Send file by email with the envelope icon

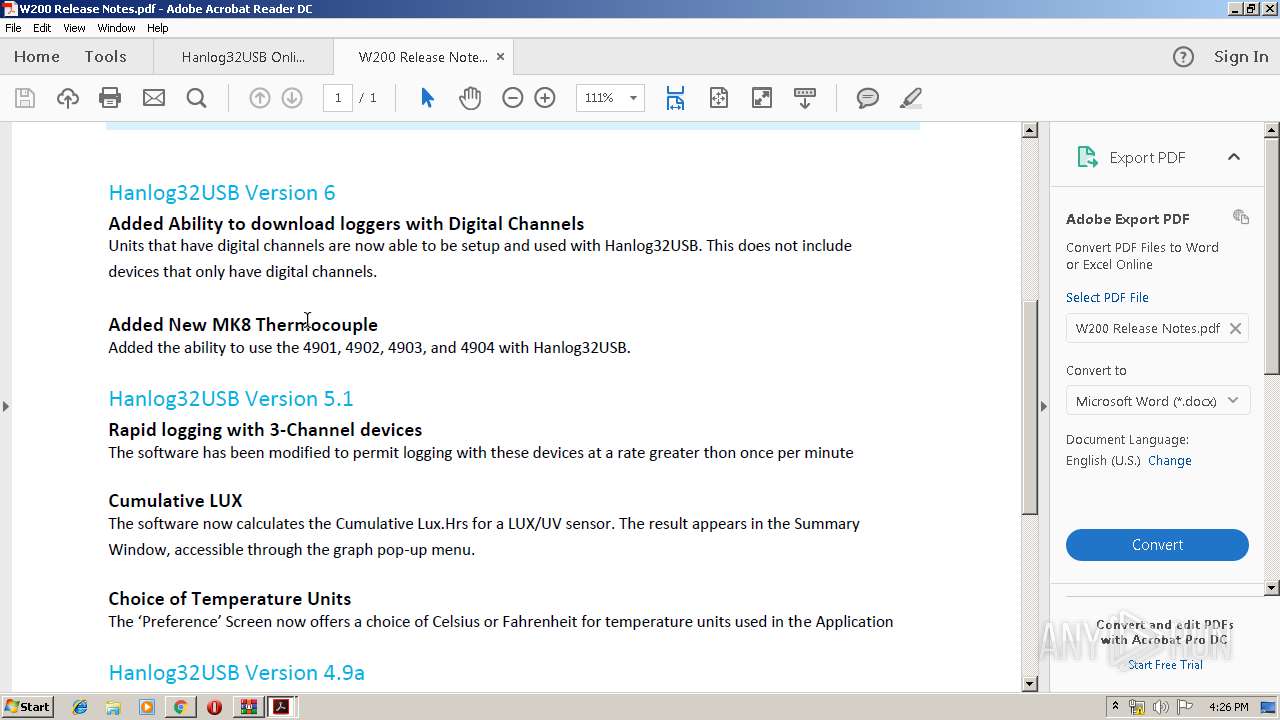(x=153, y=98)
